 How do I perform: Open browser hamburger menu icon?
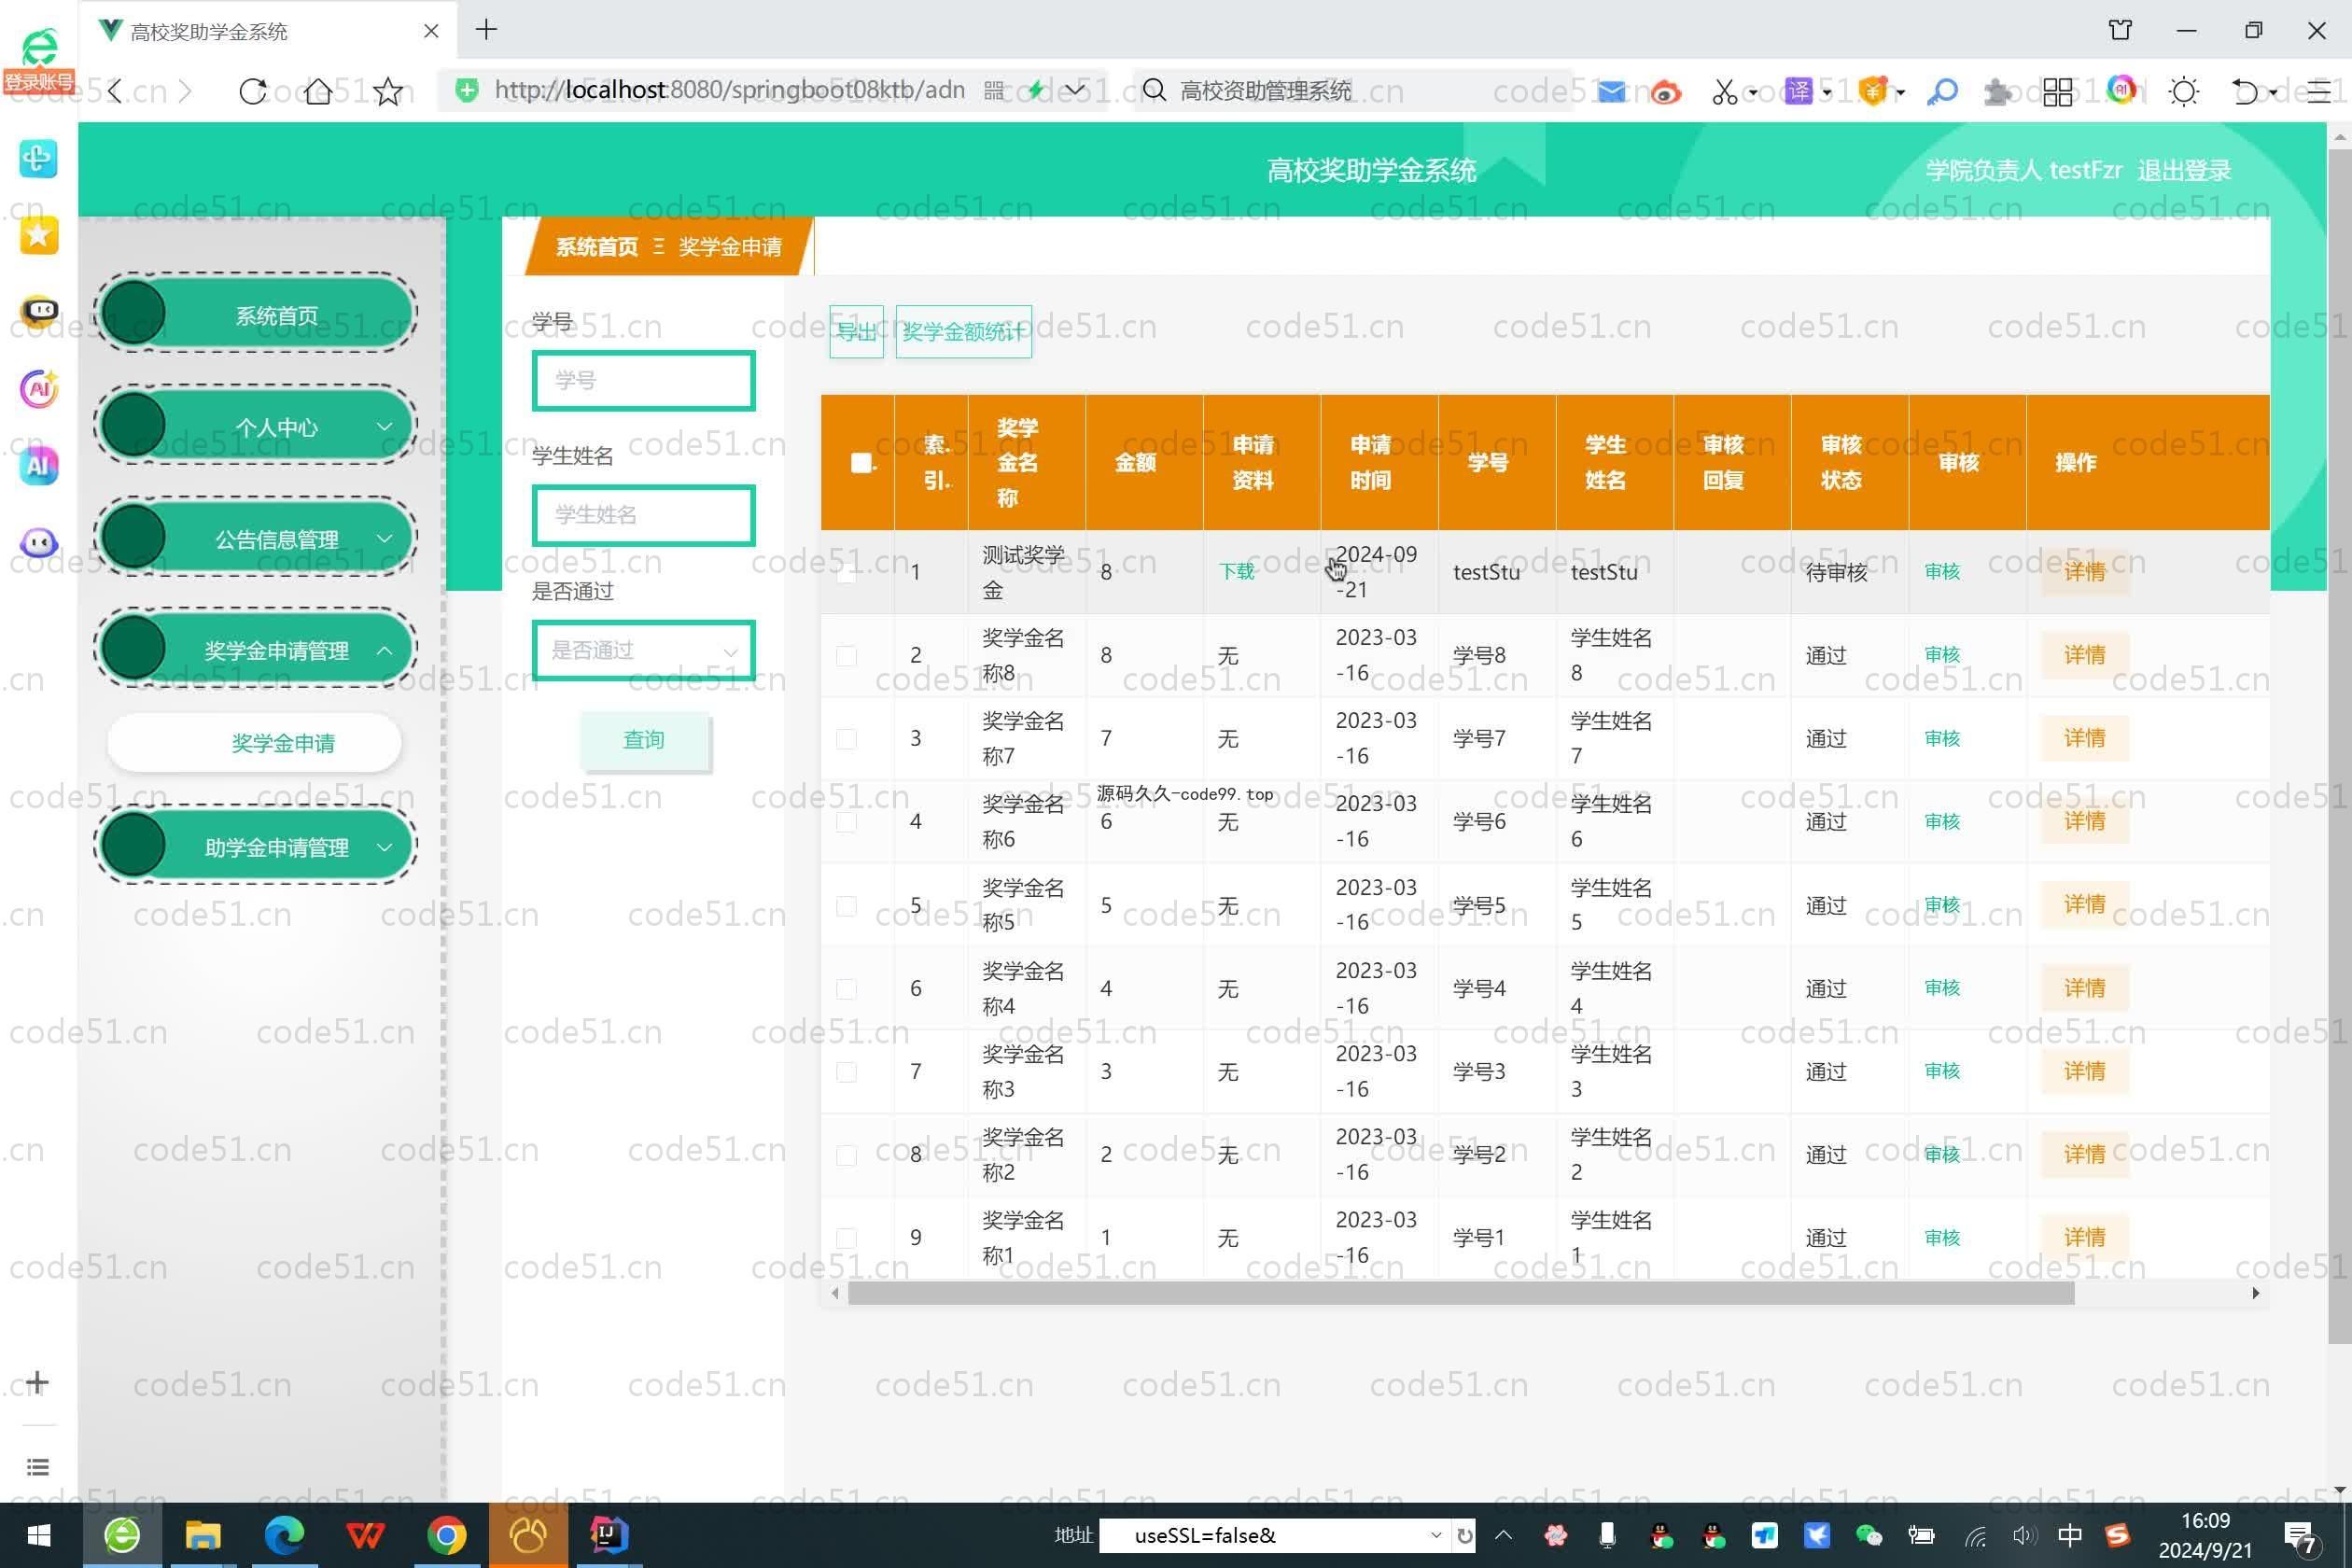pyautogui.click(x=2318, y=92)
